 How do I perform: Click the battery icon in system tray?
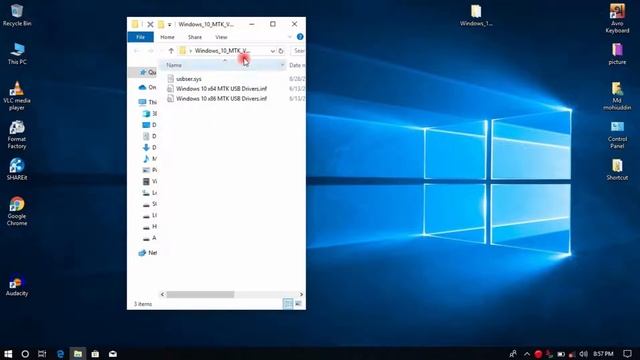(x=561, y=354)
